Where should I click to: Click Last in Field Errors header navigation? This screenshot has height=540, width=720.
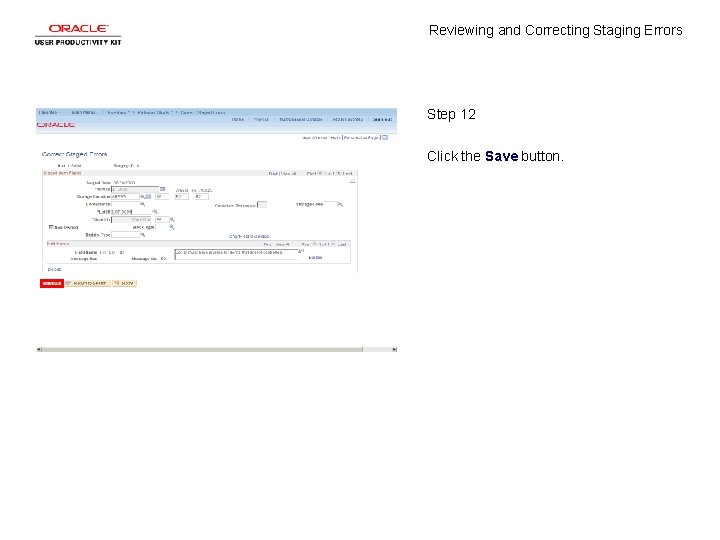click(x=342, y=244)
